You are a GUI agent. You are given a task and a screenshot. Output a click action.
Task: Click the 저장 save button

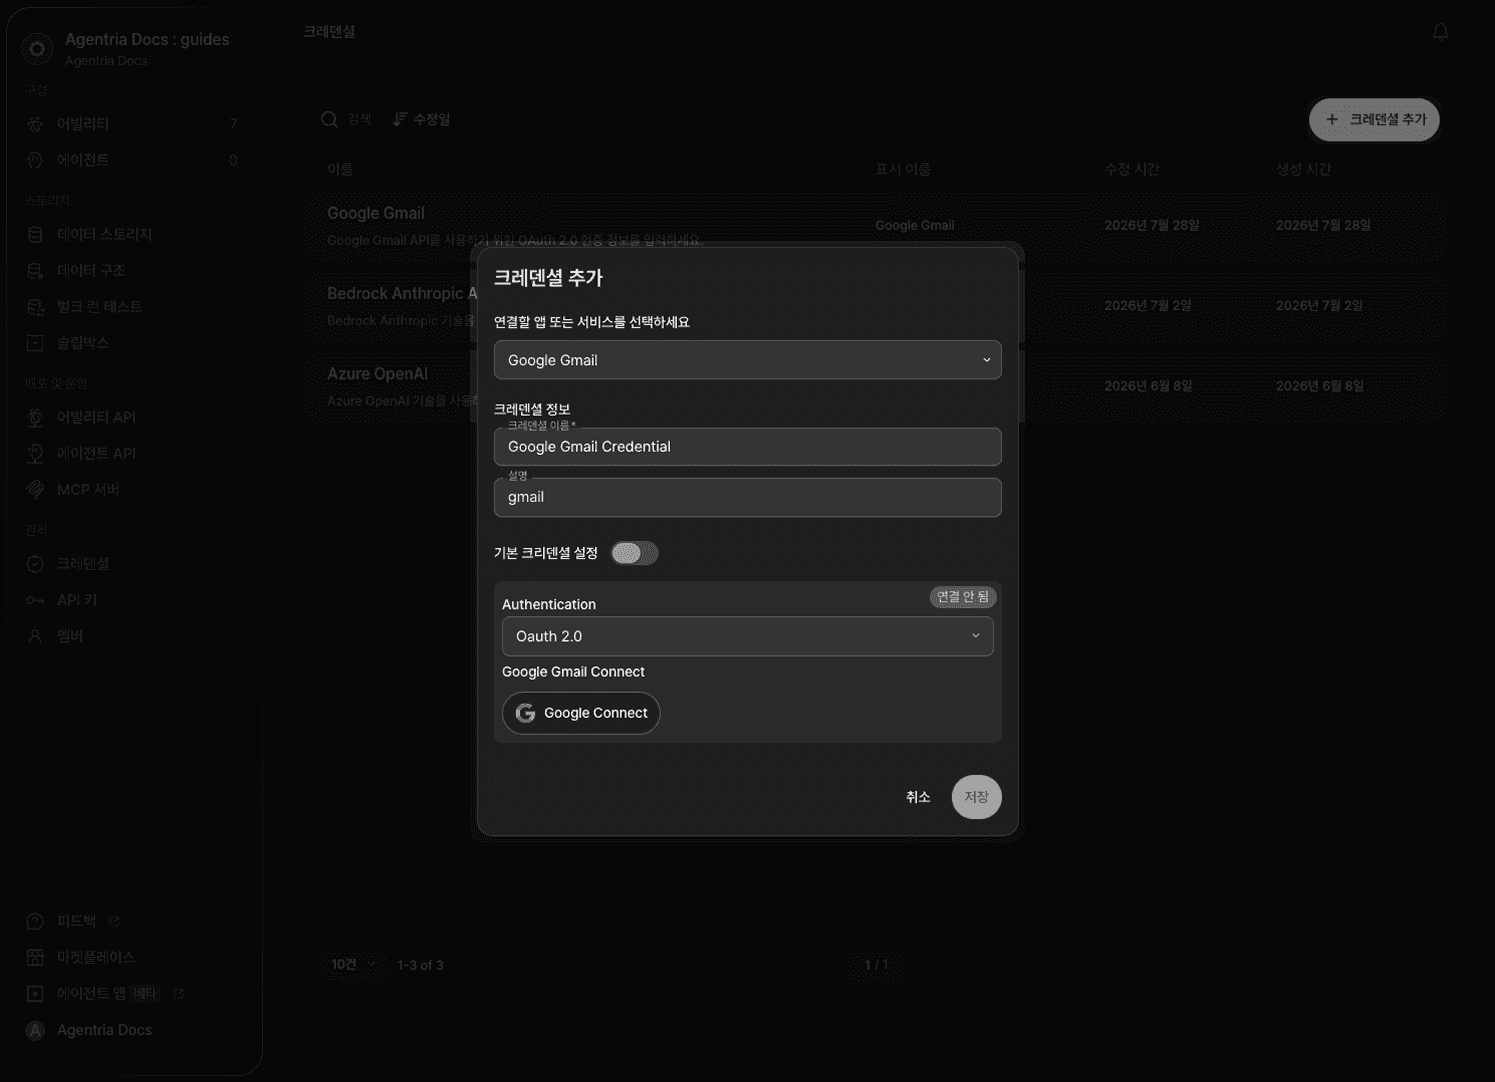coord(976,797)
